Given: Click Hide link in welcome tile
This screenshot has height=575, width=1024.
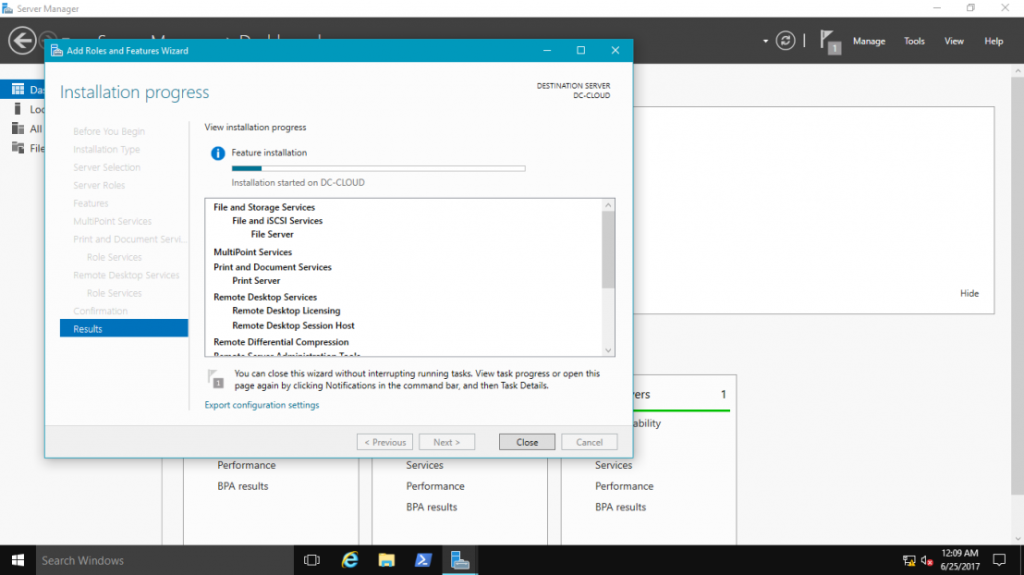Looking at the screenshot, I should point(969,293).
